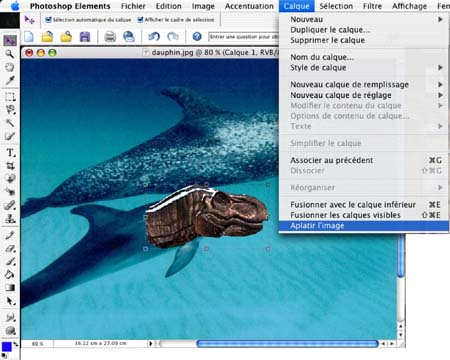Select the Magic Wand tool

point(10,123)
